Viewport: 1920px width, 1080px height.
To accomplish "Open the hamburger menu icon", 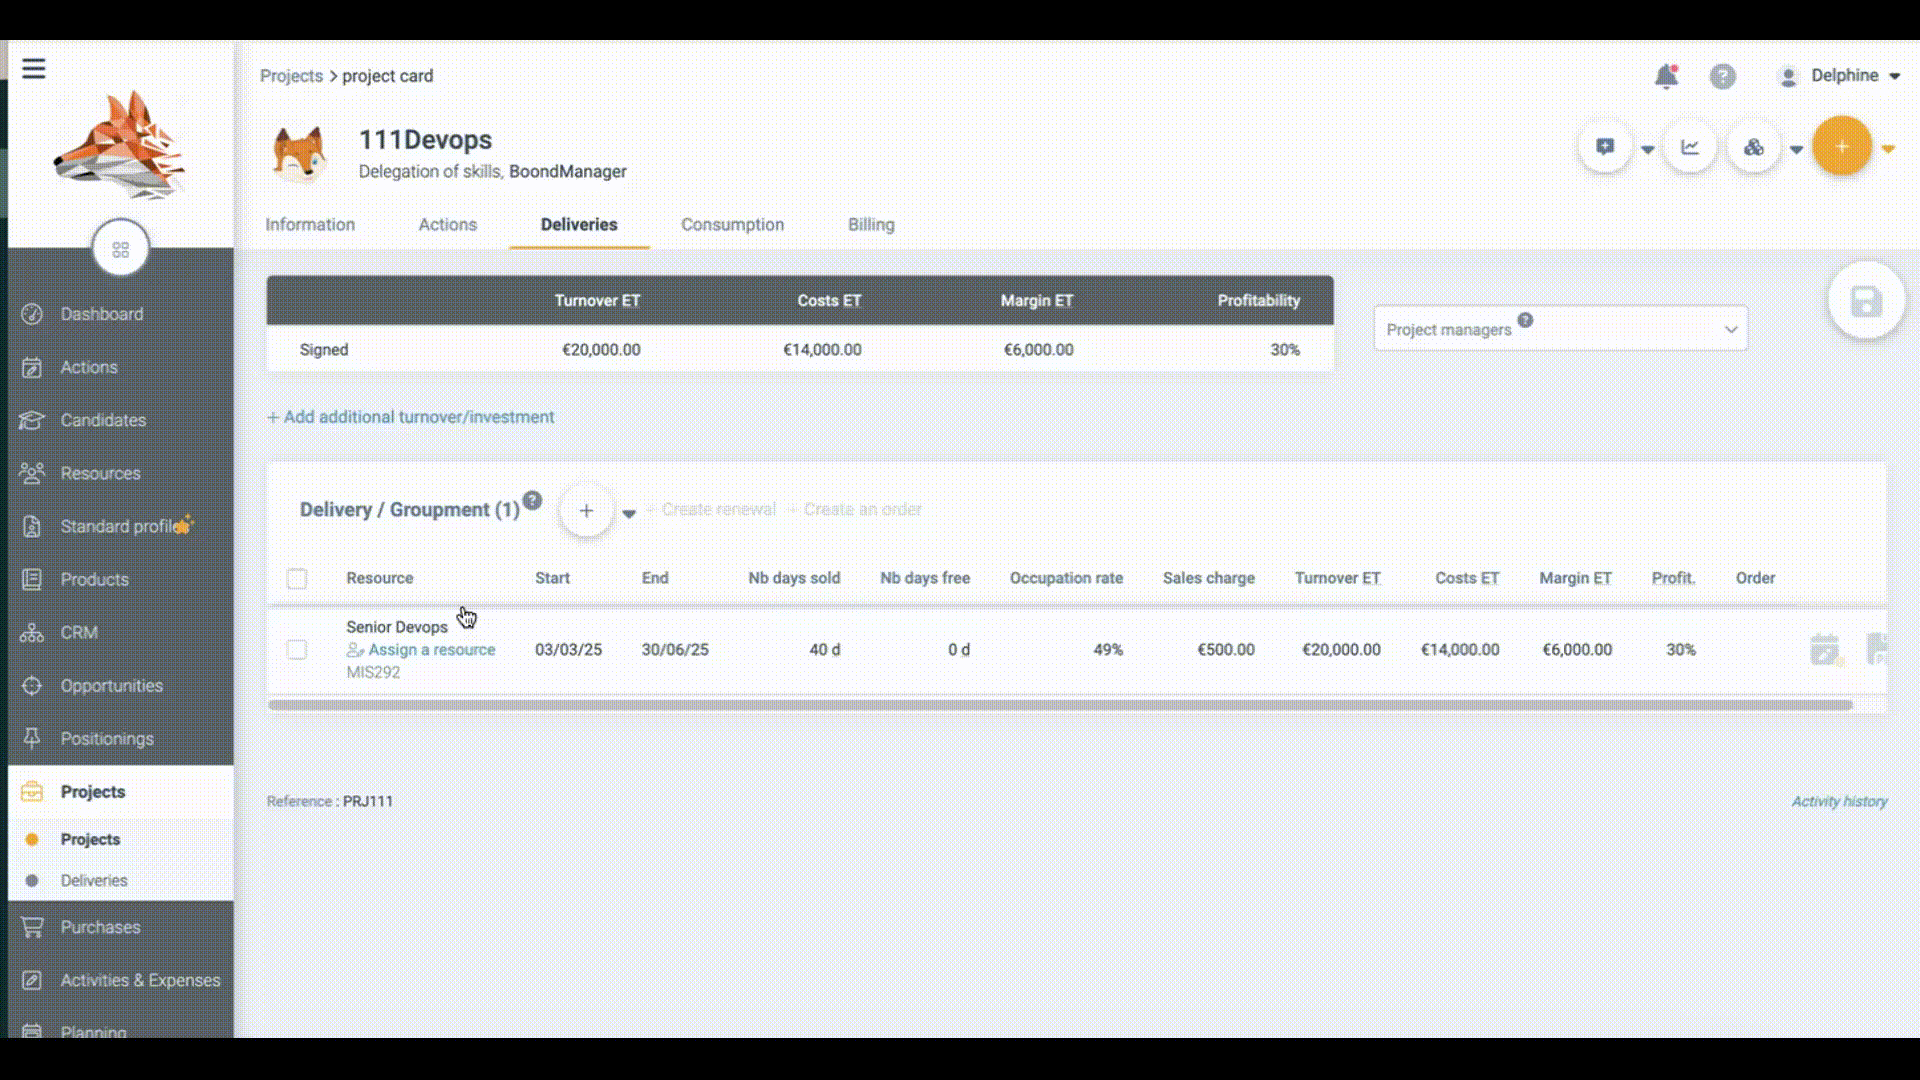I will pyautogui.click(x=34, y=68).
